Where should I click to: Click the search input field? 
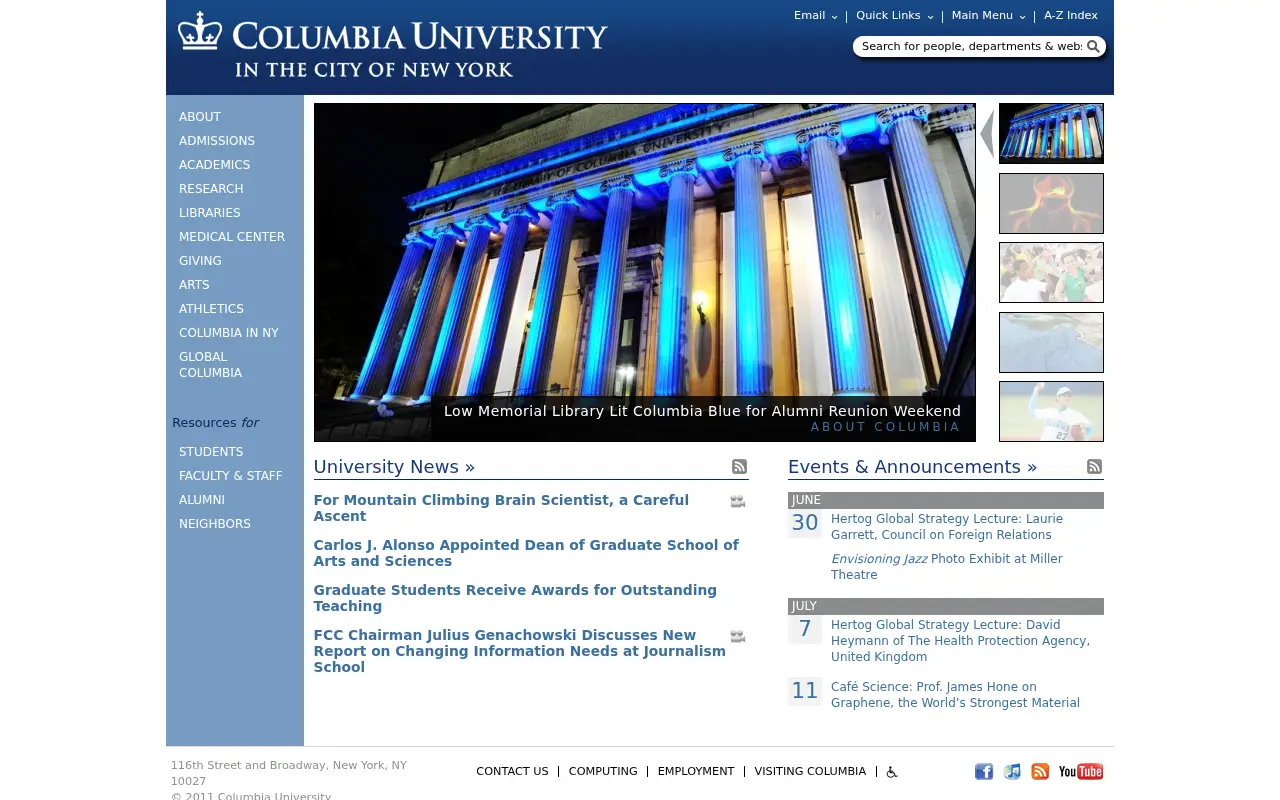971,46
